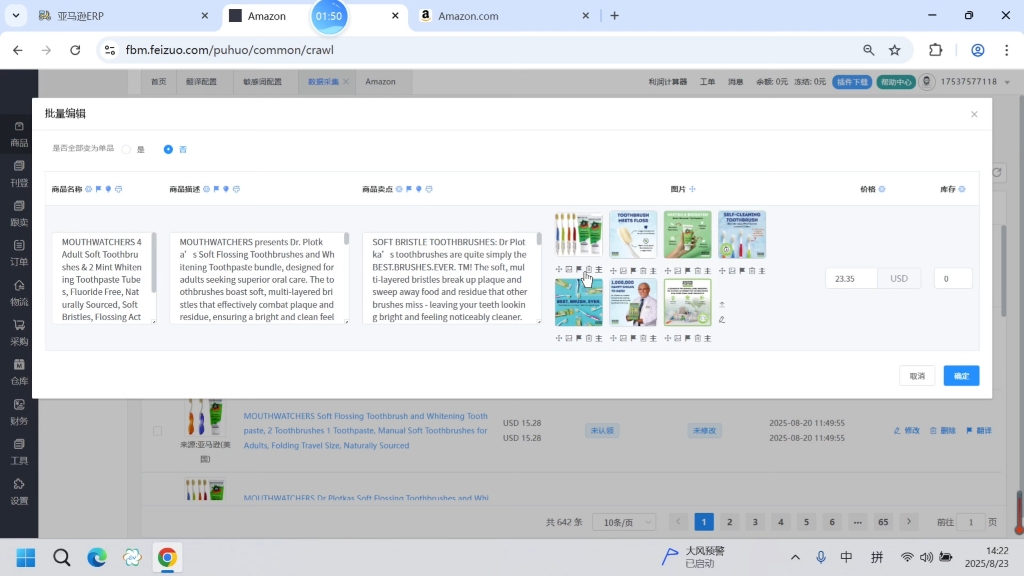Screen dimensions: 1024x576
Task: Click the 商品名称 textarea scrollbar
Action: [x=153, y=263]
